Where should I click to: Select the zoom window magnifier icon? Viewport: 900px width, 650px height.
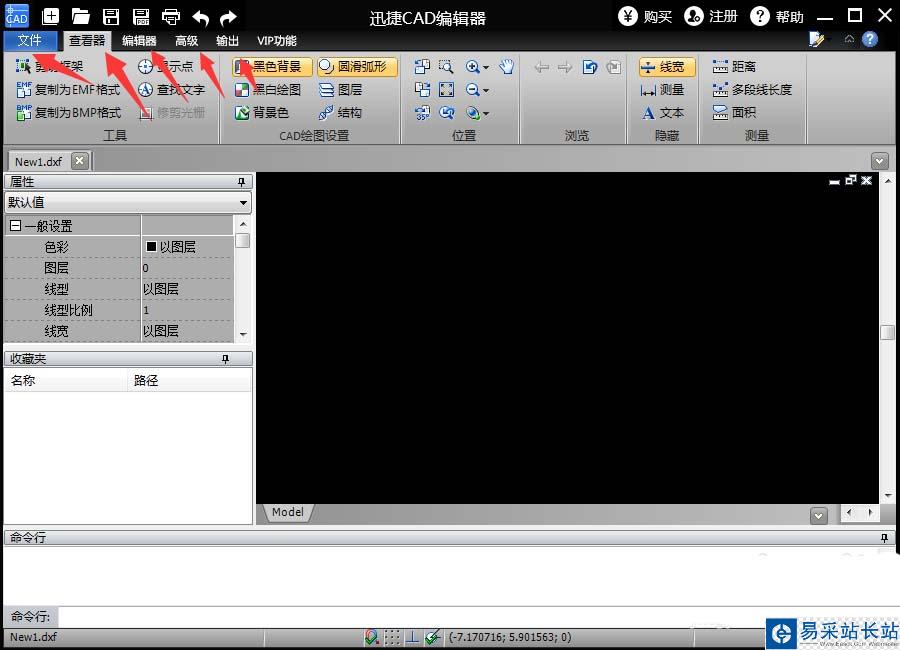tap(446, 67)
